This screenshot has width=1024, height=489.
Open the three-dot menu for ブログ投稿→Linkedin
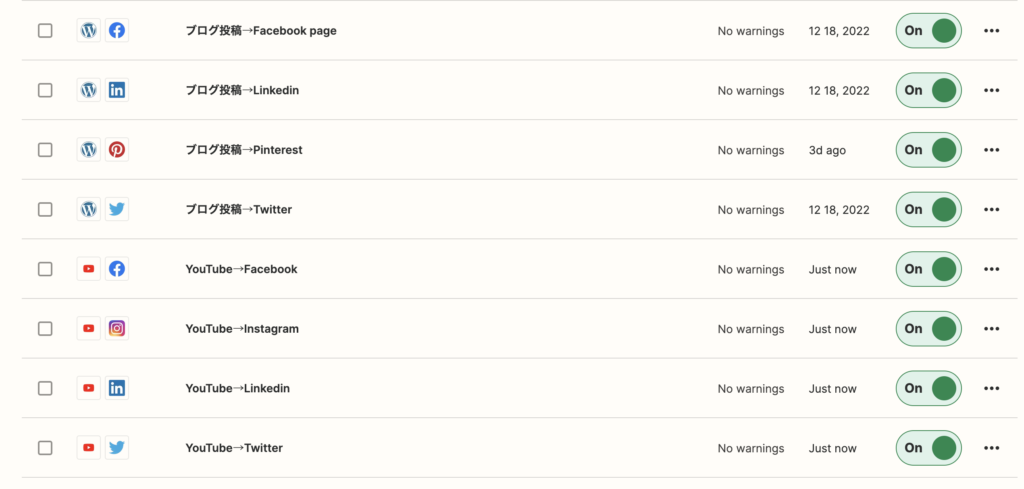[x=991, y=90]
